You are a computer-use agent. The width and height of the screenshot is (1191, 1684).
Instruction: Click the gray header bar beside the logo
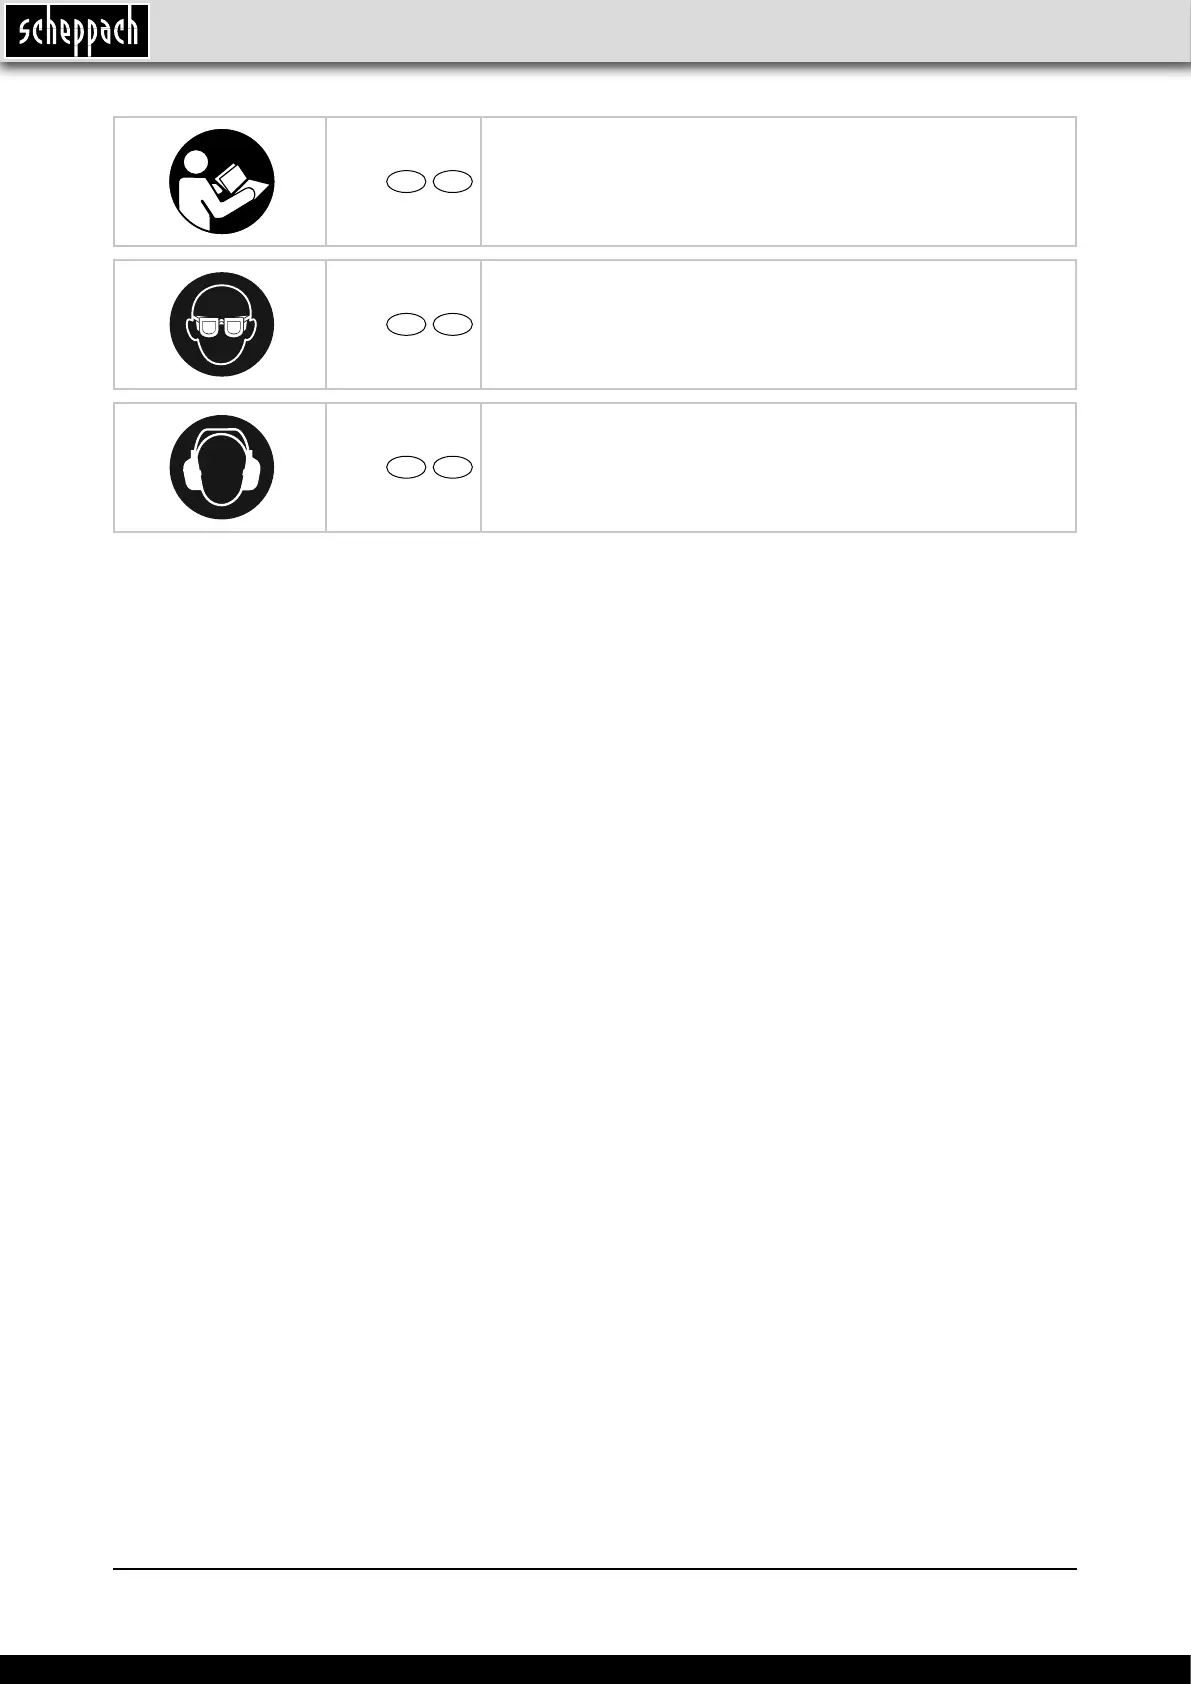coord(670,31)
